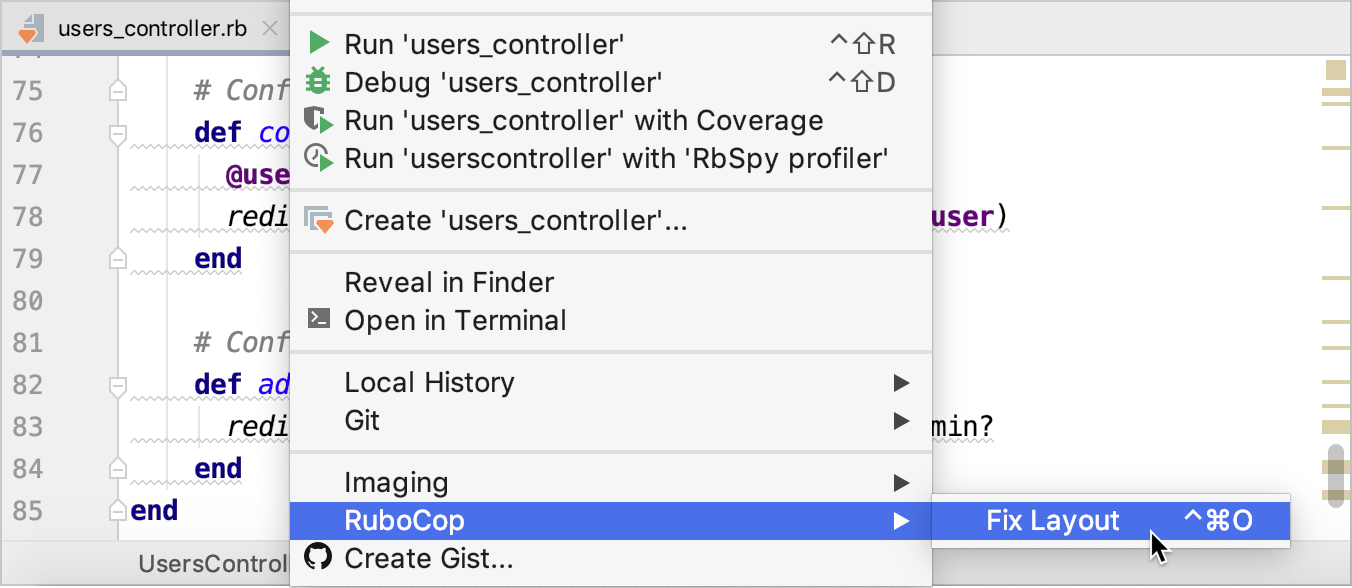Click the Ruby file icon on users_controller.rb tab
The height and width of the screenshot is (588, 1352).
point(30,28)
